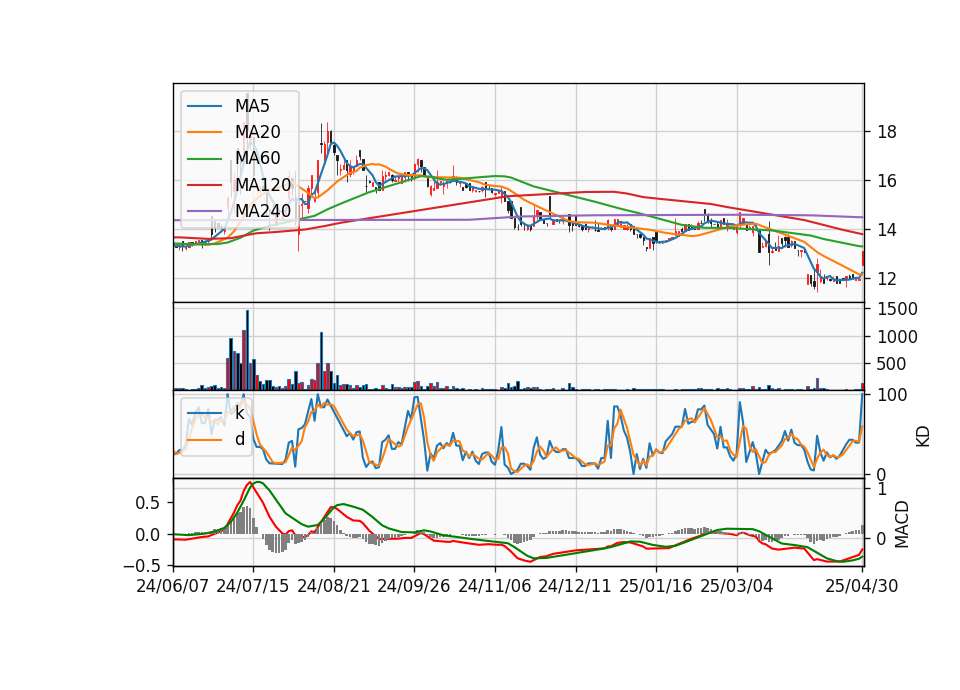Click the blue MA5 legend line sample

point(204,107)
